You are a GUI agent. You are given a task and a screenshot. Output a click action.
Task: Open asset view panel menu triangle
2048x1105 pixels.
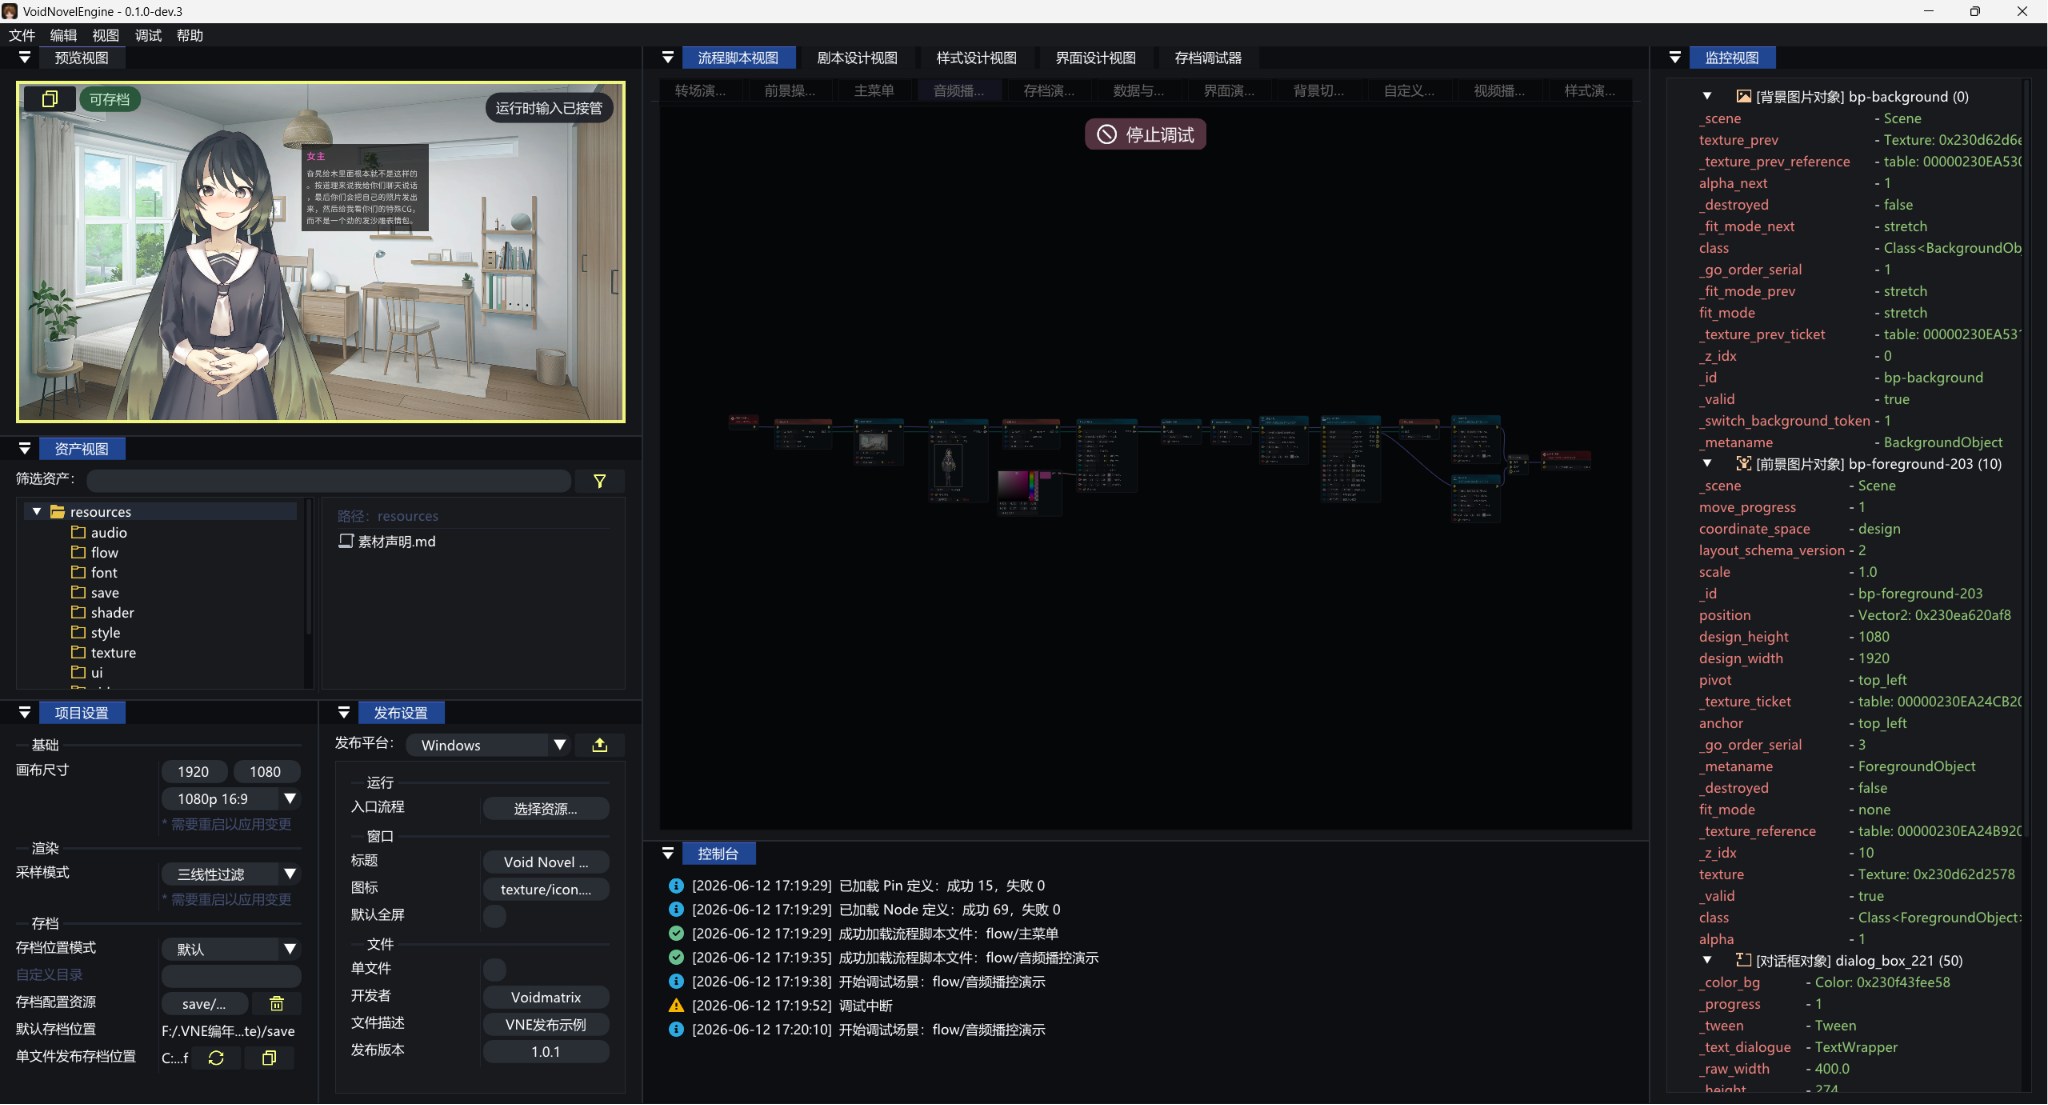click(x=25, y=449)
